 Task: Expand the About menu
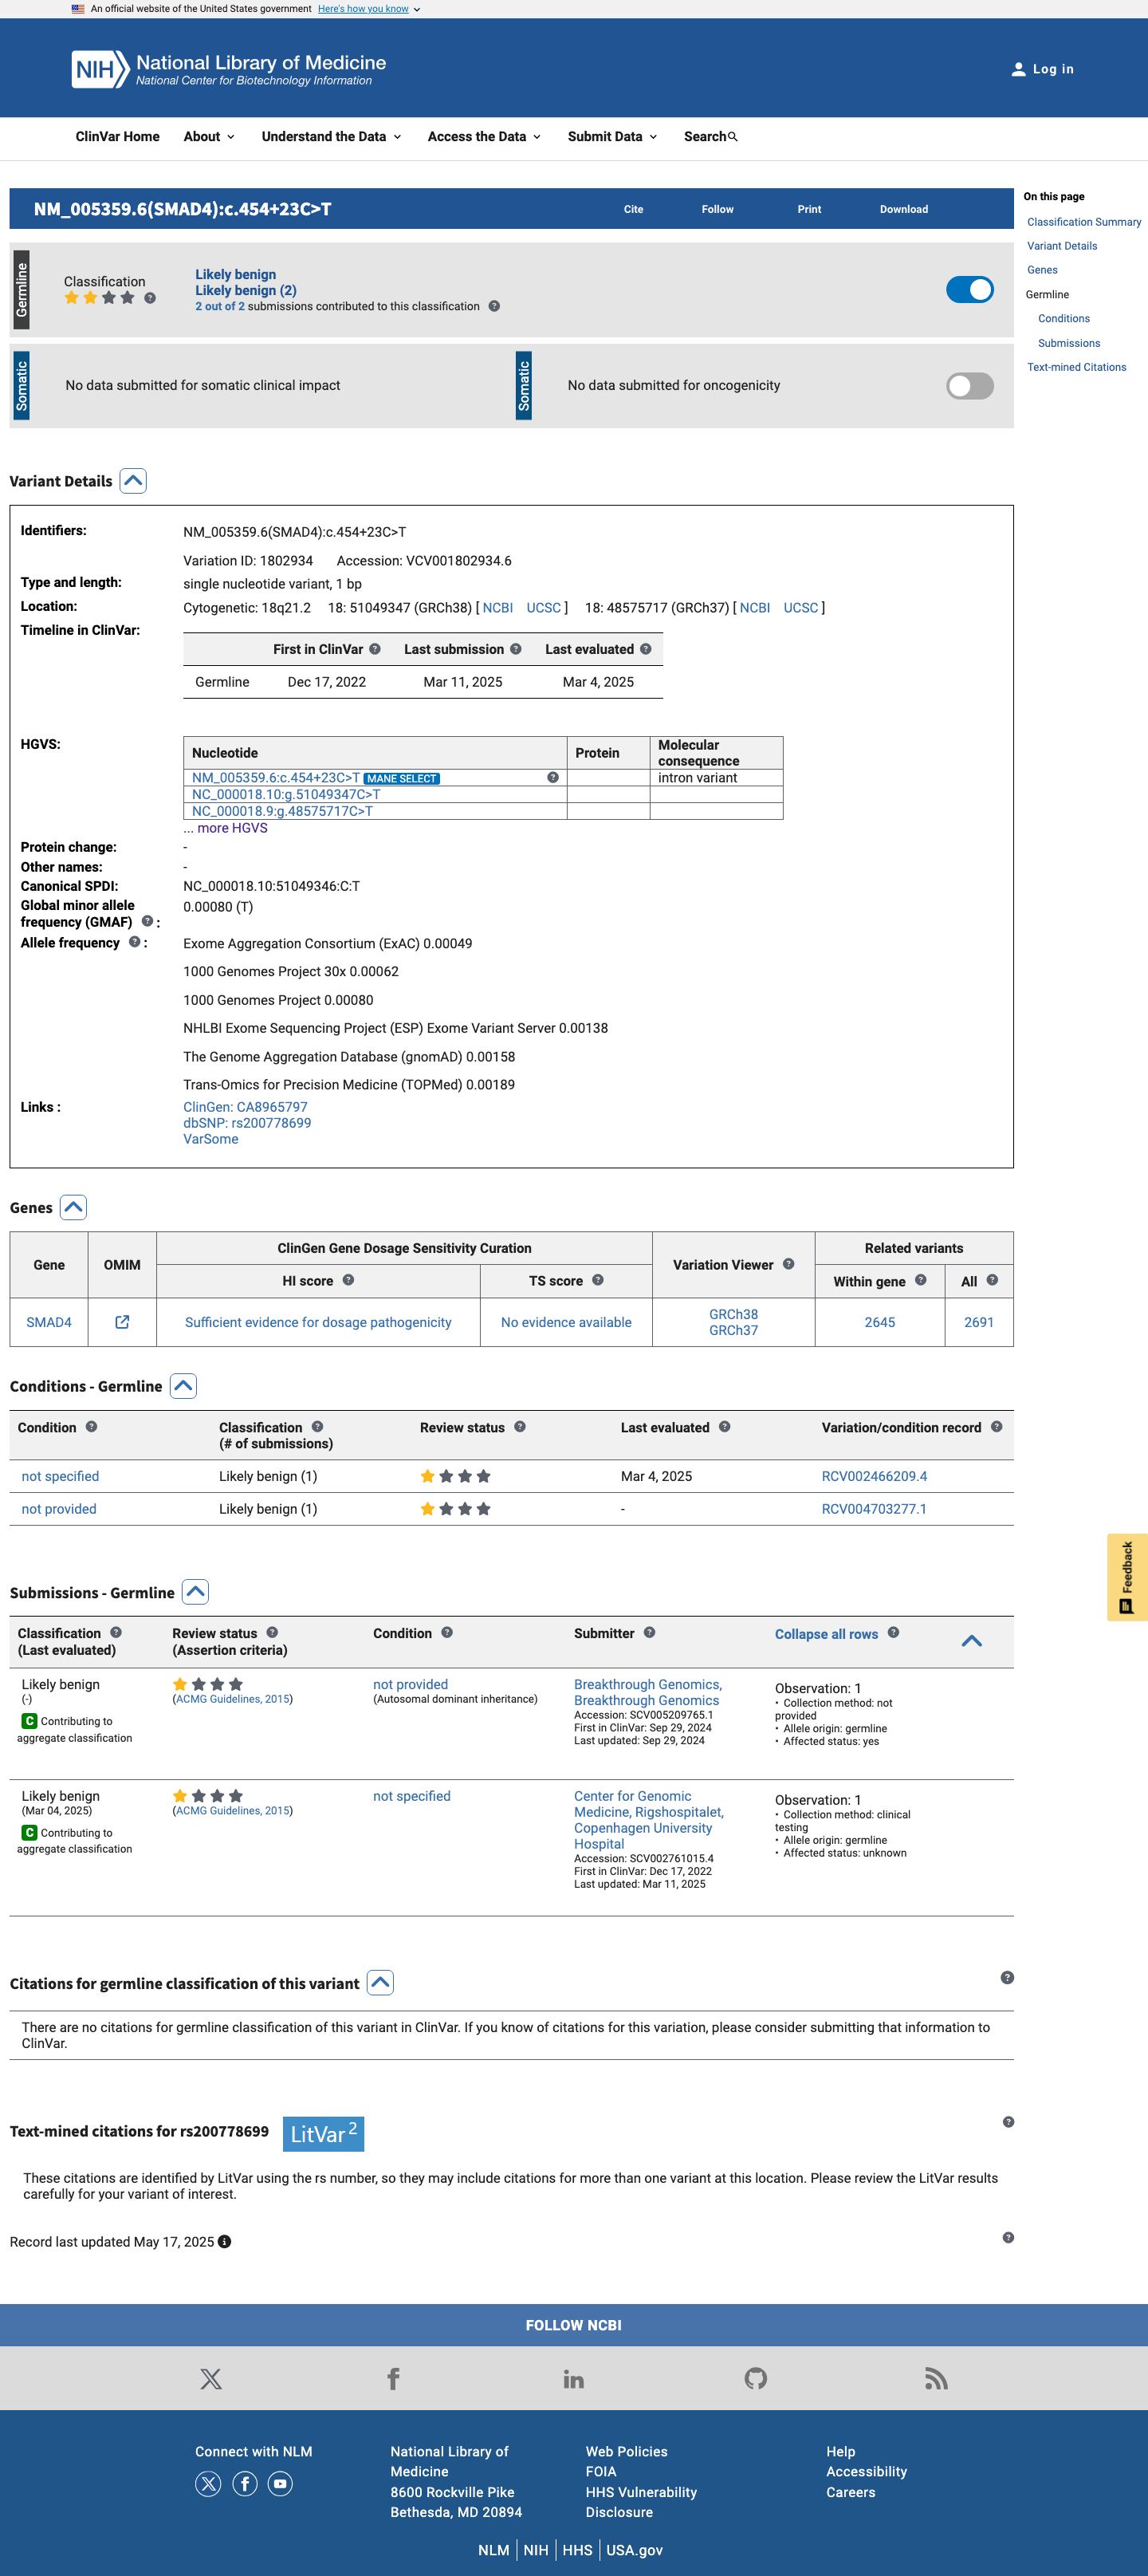click(209, 137)
